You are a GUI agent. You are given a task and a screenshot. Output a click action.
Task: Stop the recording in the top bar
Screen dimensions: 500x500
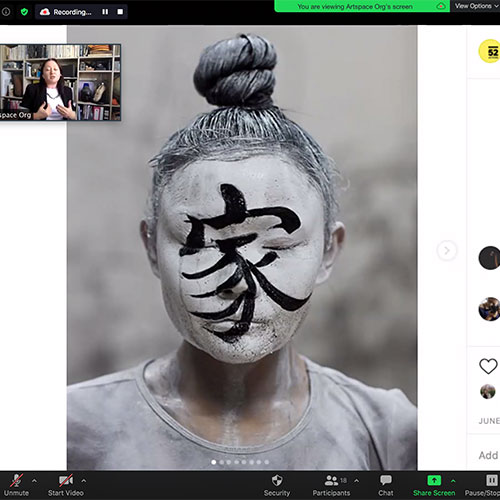tap(120, 12)
